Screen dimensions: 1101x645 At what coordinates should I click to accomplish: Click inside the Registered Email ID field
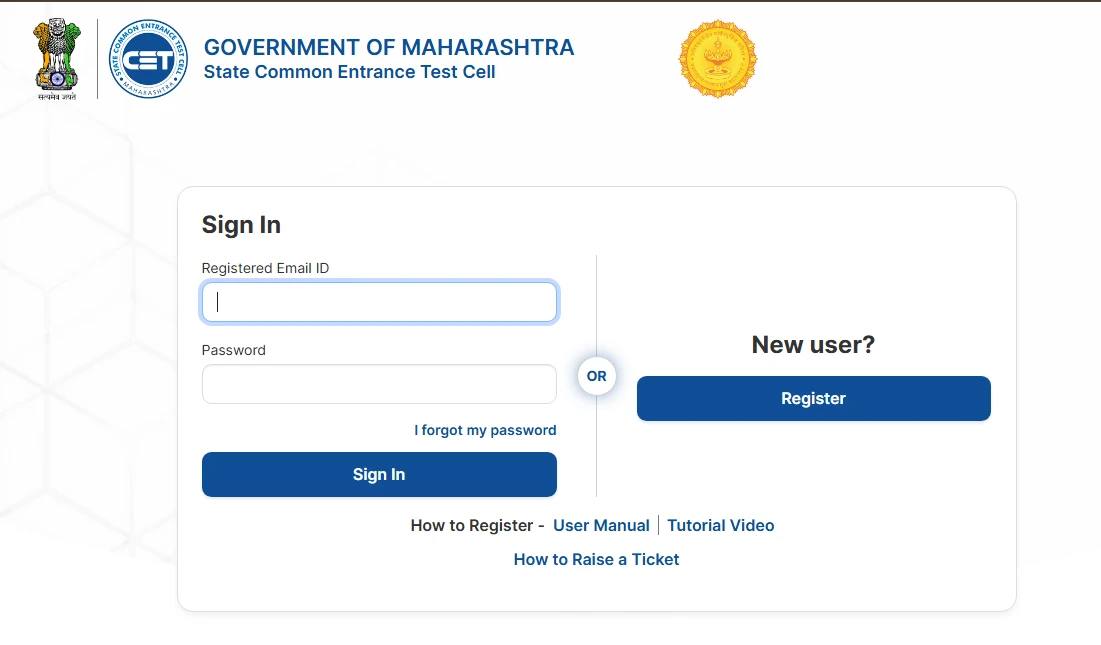coord(379,301)
